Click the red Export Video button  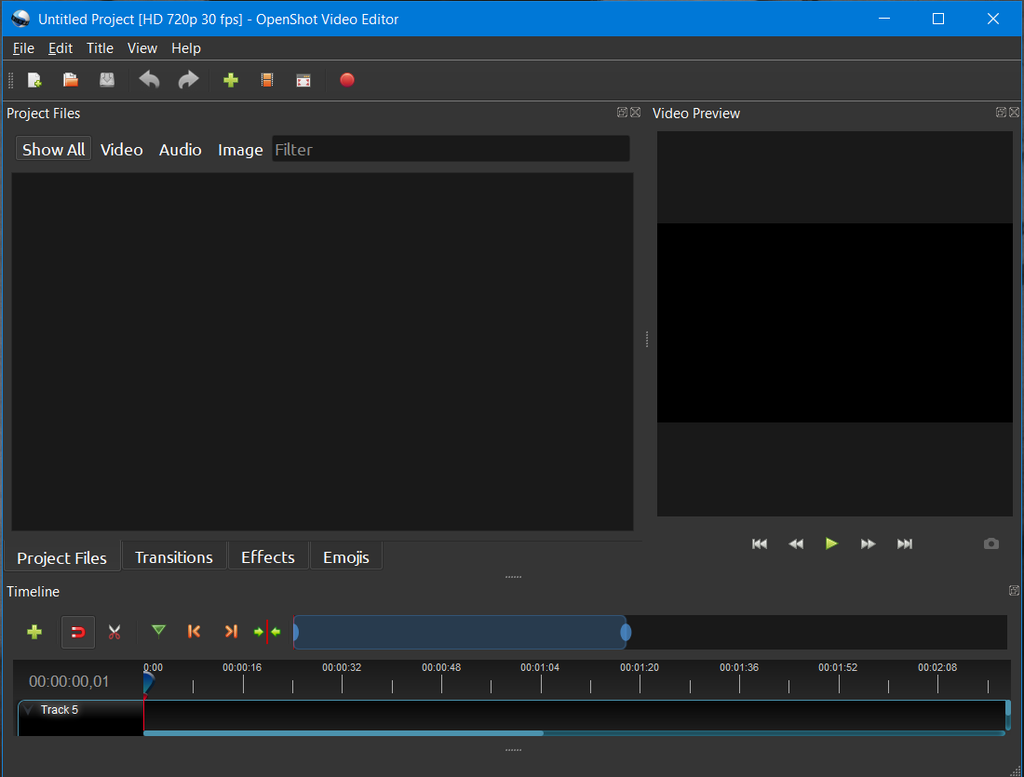347,80
